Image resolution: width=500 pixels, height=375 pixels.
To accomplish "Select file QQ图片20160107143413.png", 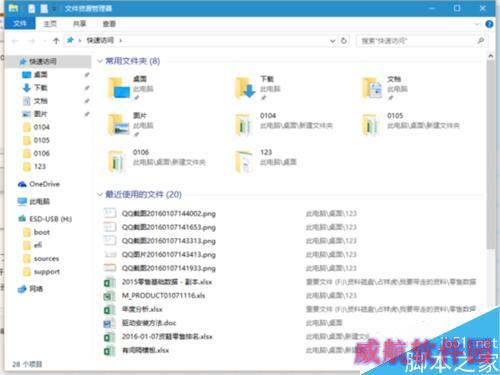I will tap(169, 254).
